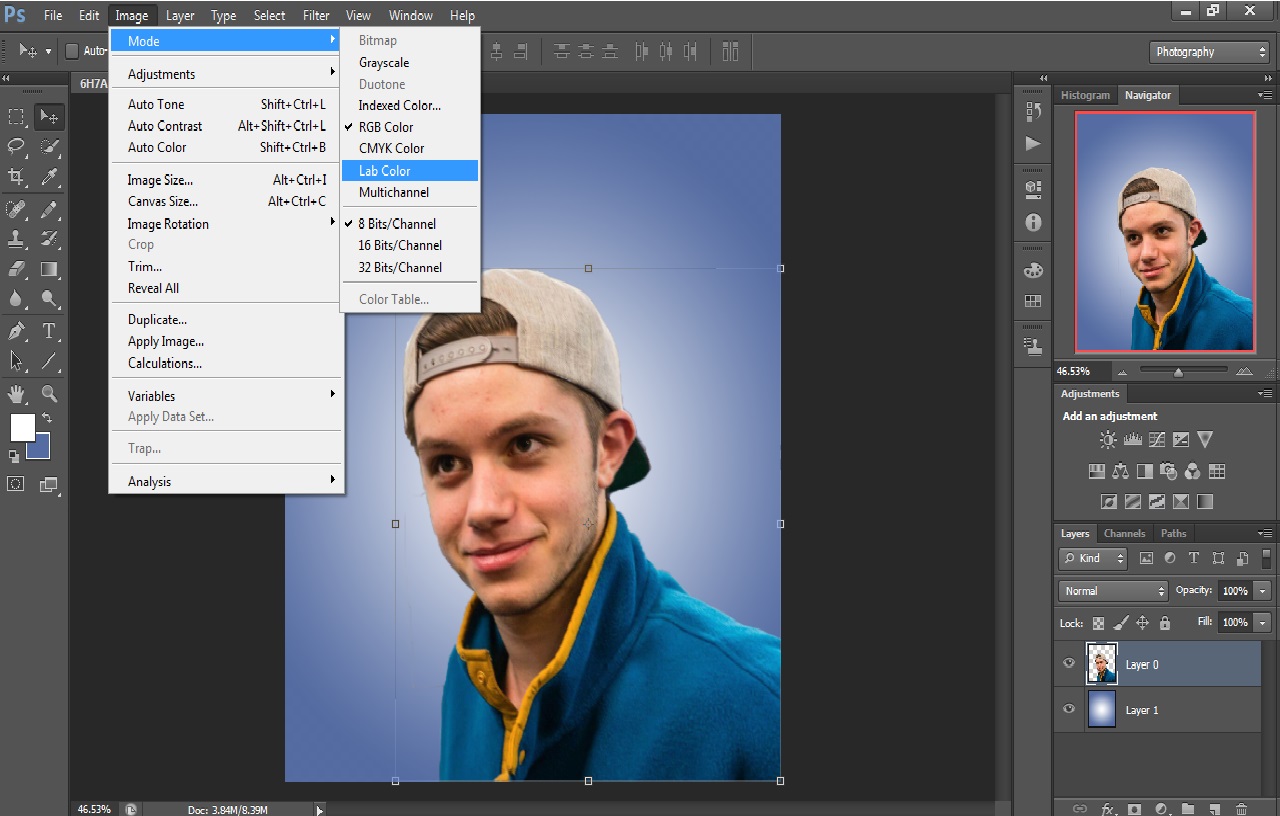1280x816 pixels.
Task: Choose Lab Color mode
Action: click(x=410, y=171)
